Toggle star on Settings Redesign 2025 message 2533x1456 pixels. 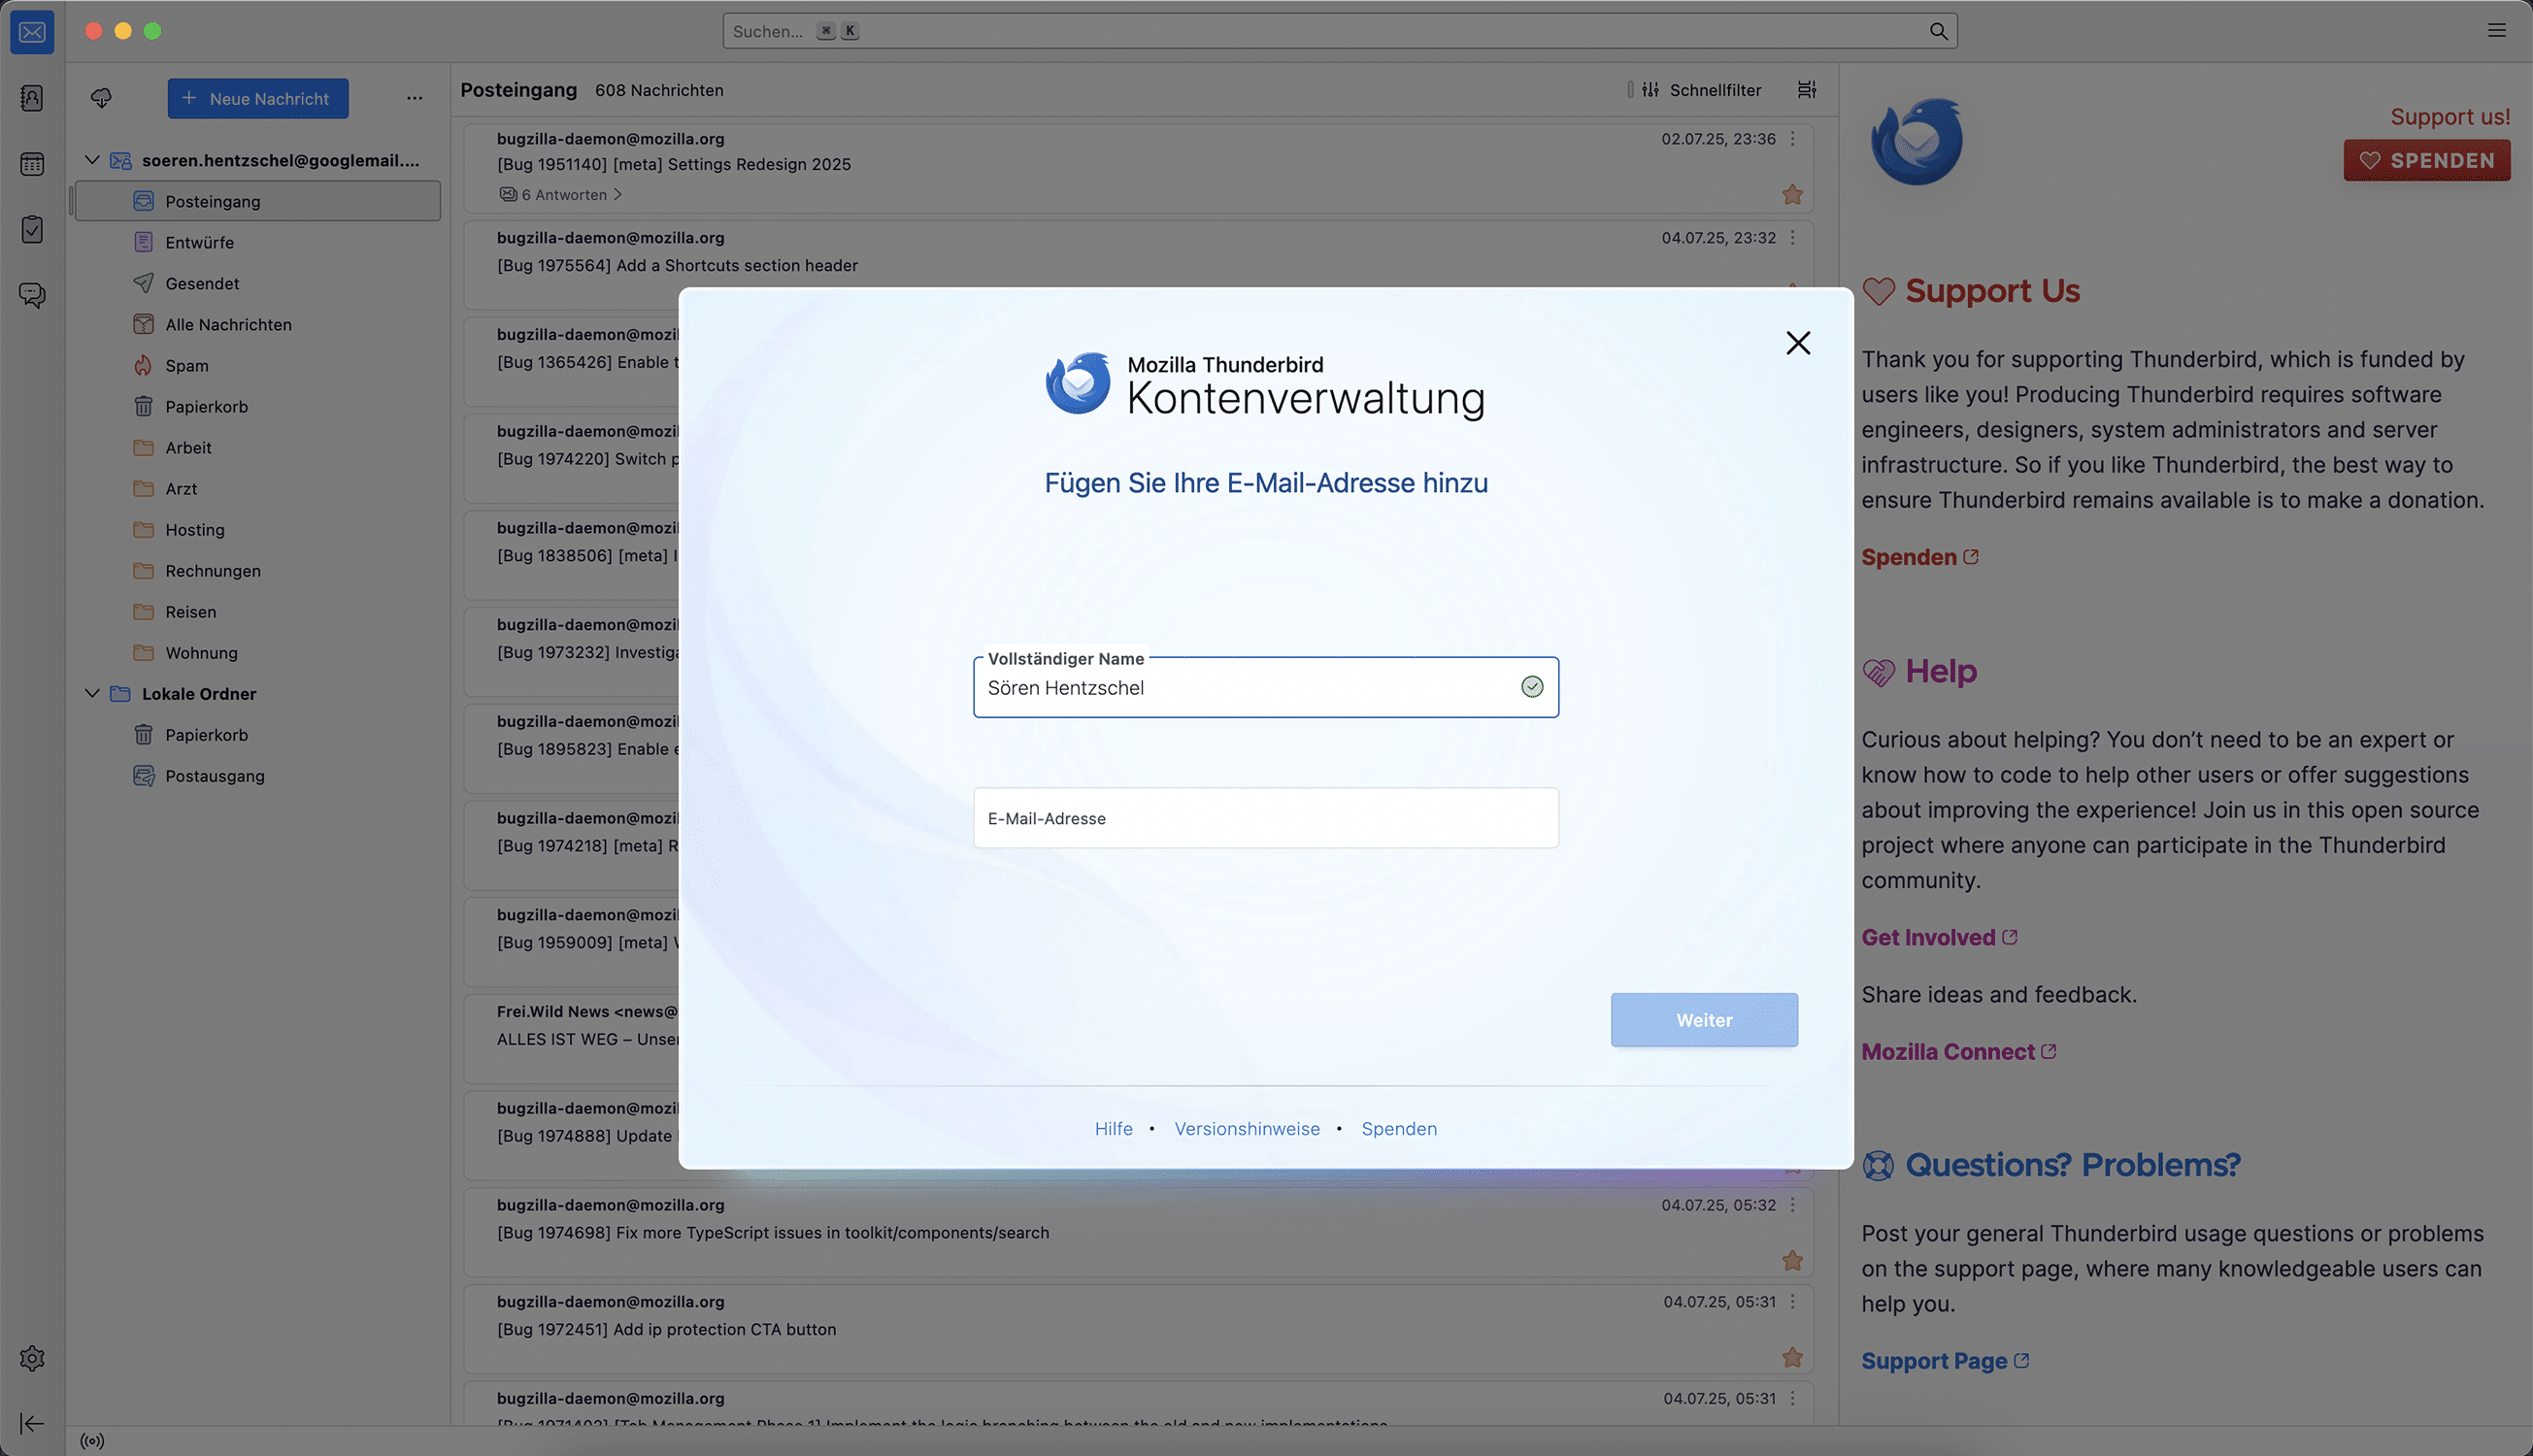click(1792, 195)
